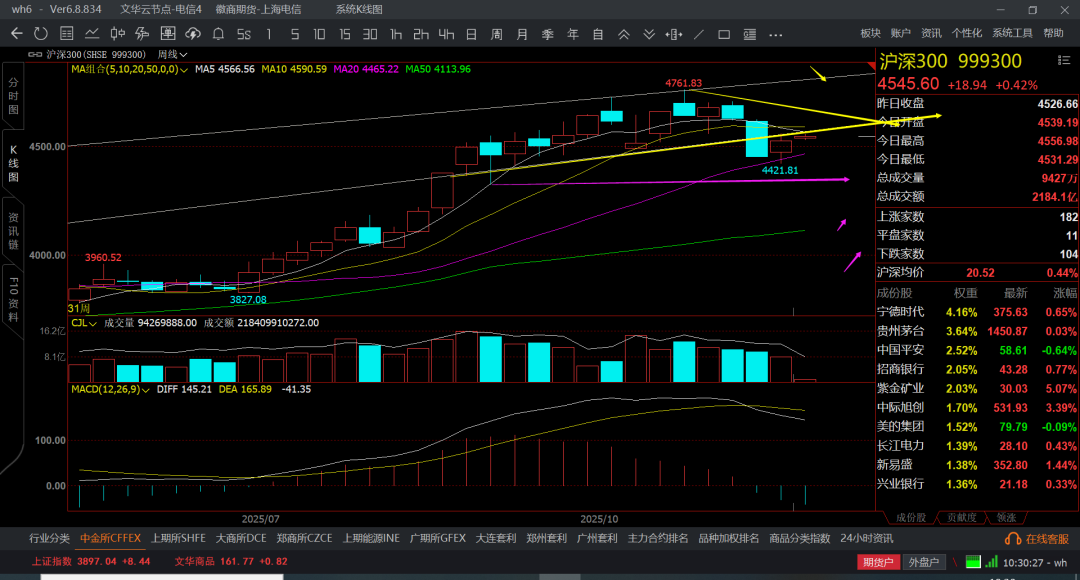Image resolution: width=1080 pixels, height=580 pixels.
Task: Refresh the chart with the reload icon
Action: 41,33
